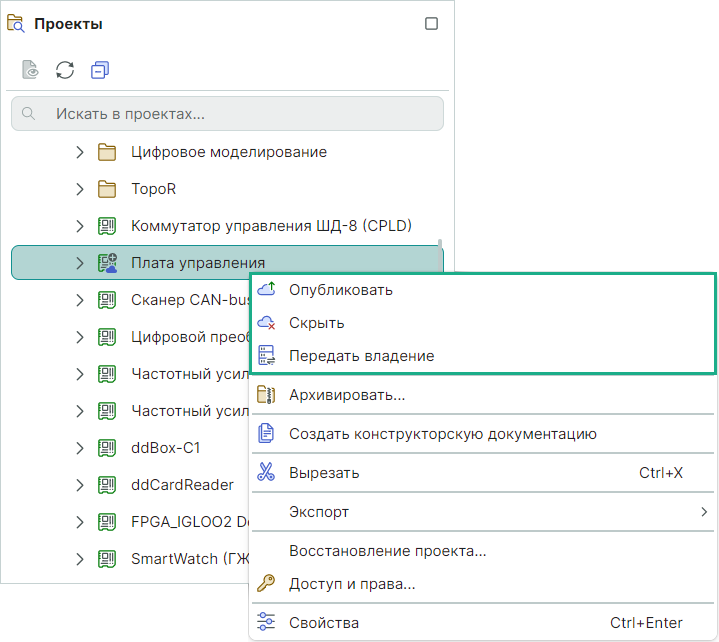
Task: Click the refresh projects icon
Action: tap(65, 70)
